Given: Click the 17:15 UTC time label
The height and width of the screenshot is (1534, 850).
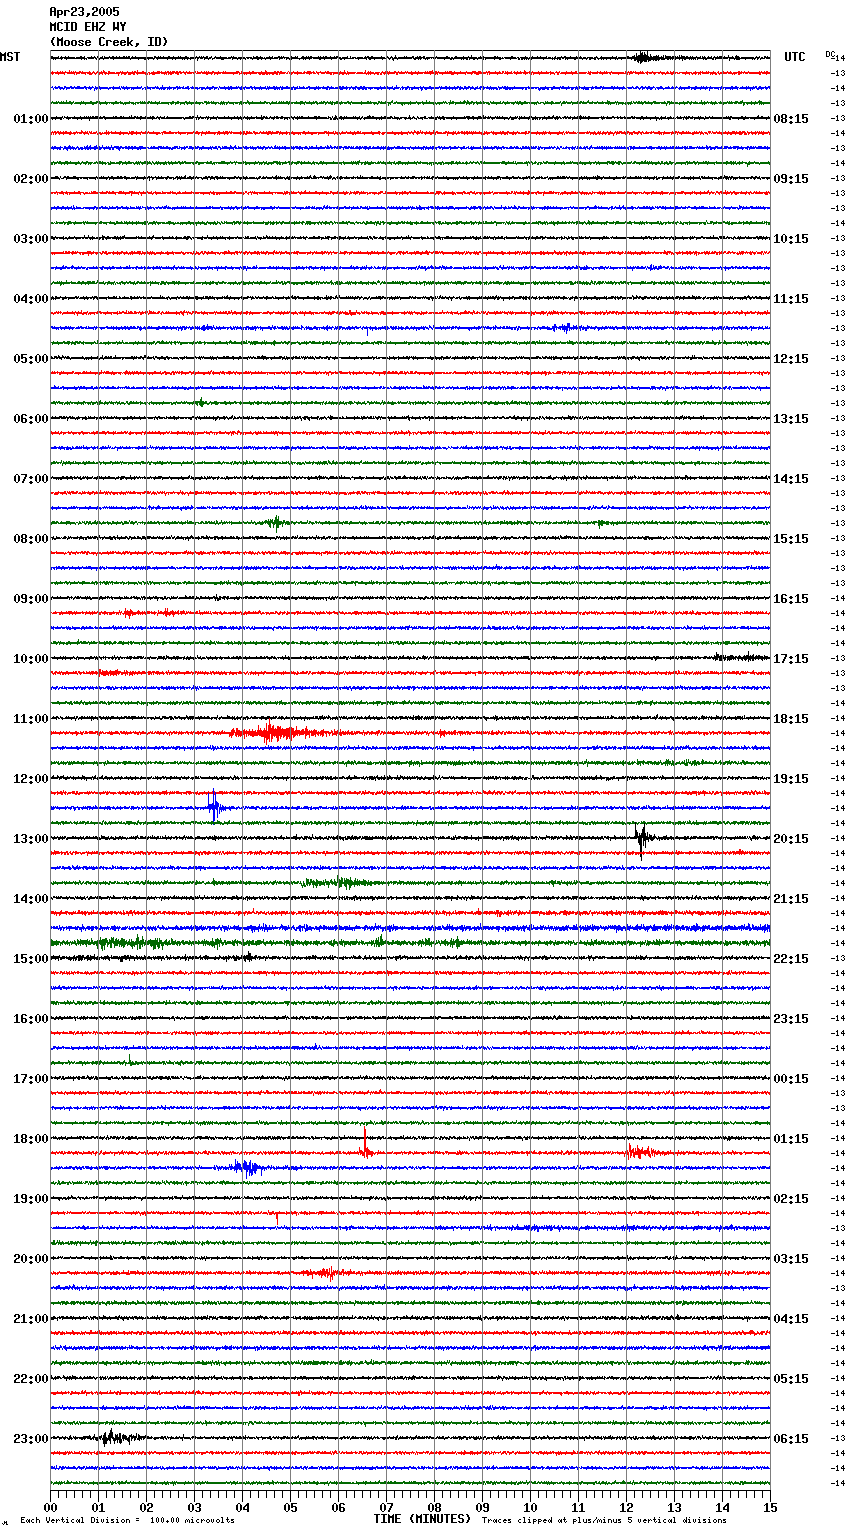Looking at the screenshot, I should point(791,659).
